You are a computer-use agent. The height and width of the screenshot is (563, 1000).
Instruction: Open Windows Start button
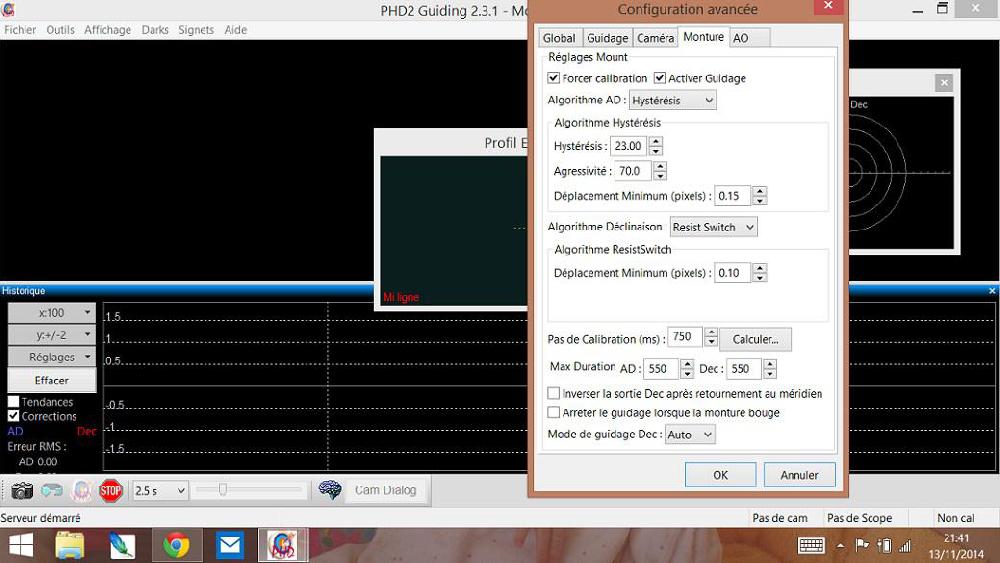(x=20, y=546)
